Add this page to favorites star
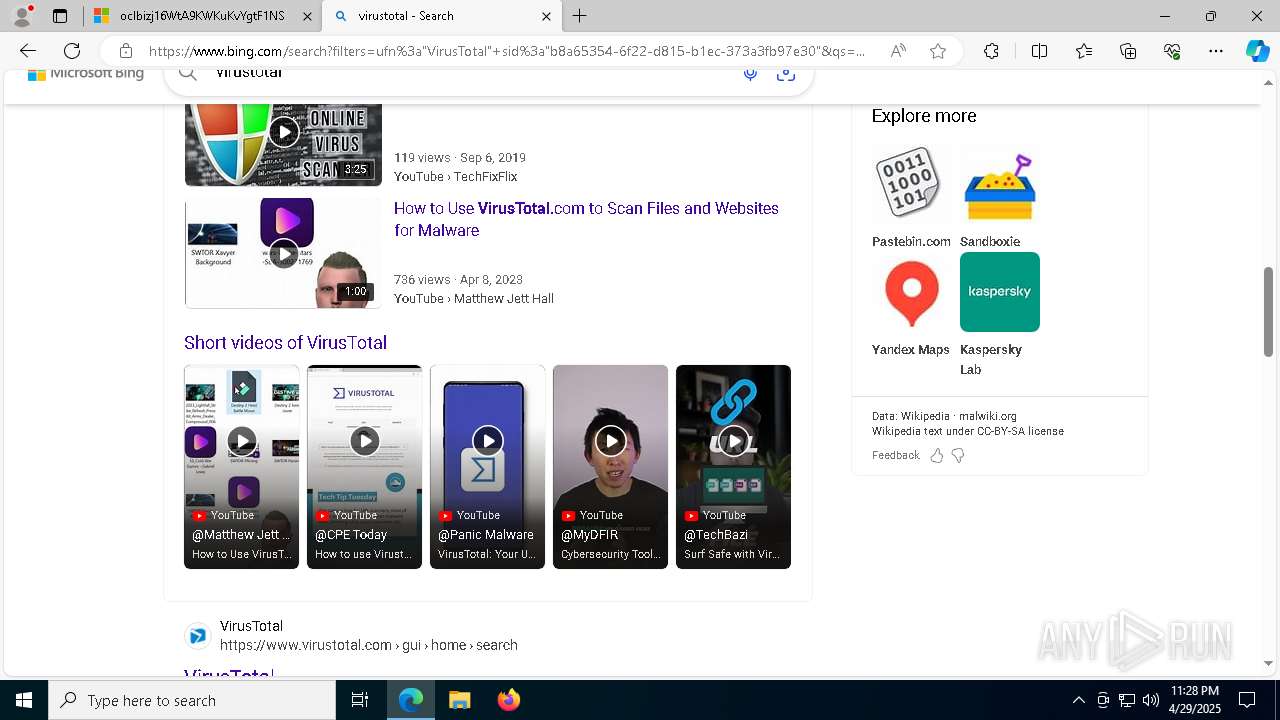1280x720 pixels. (938, 51)
